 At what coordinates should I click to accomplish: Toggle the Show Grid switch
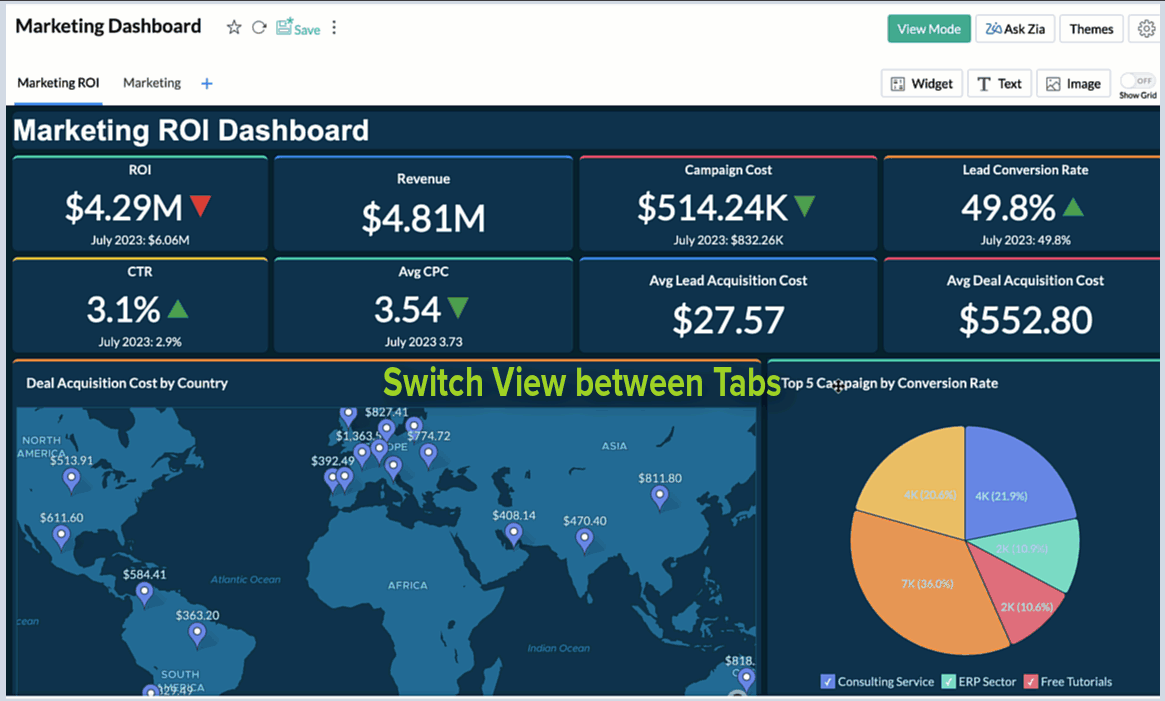point(1138,80)
